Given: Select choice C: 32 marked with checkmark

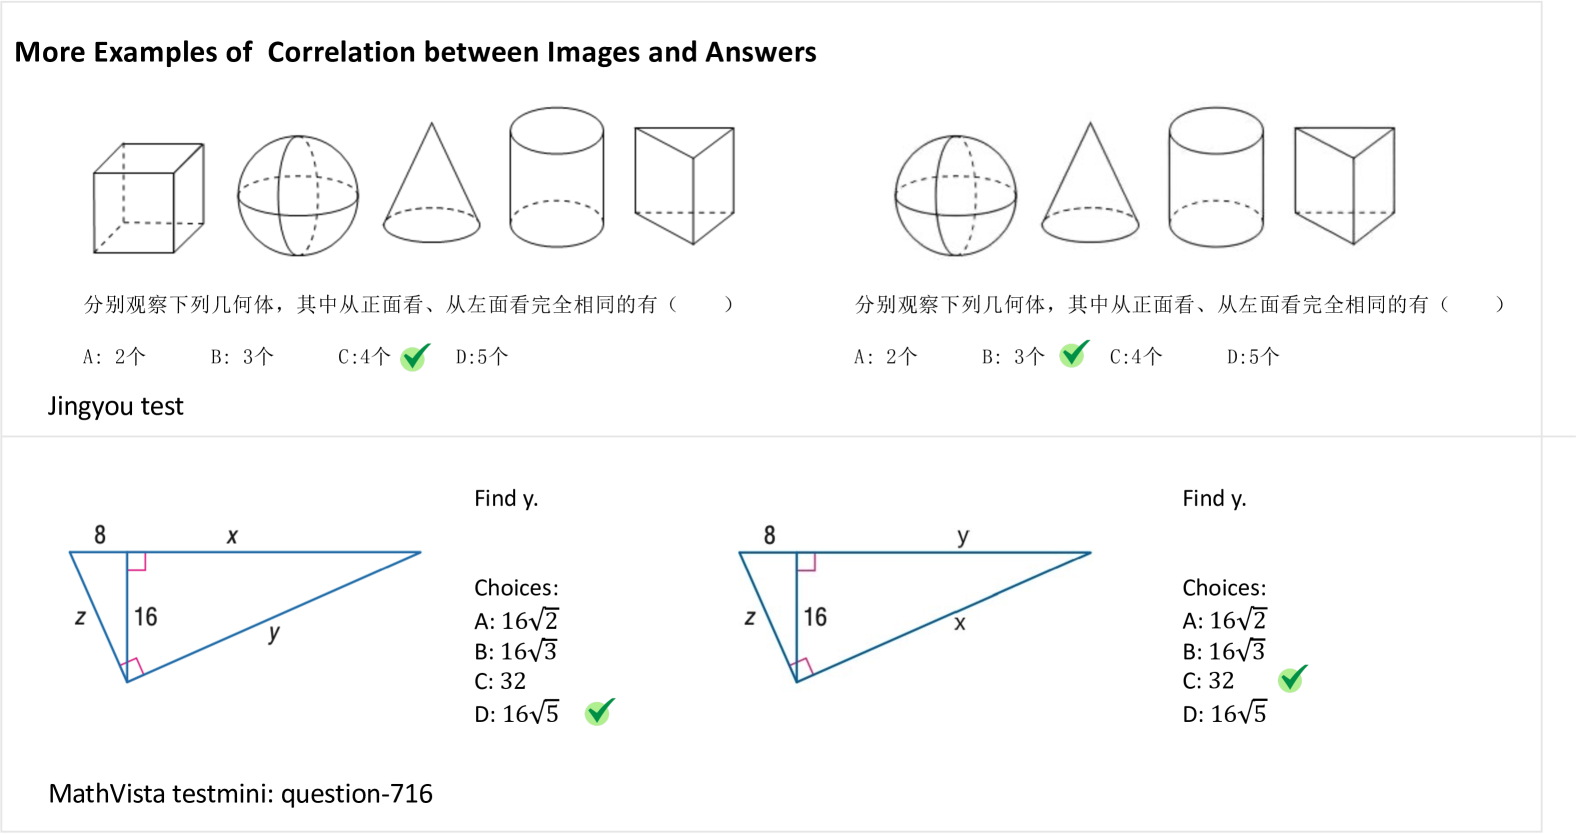Looking at the screenshot, I should 1208,681.
